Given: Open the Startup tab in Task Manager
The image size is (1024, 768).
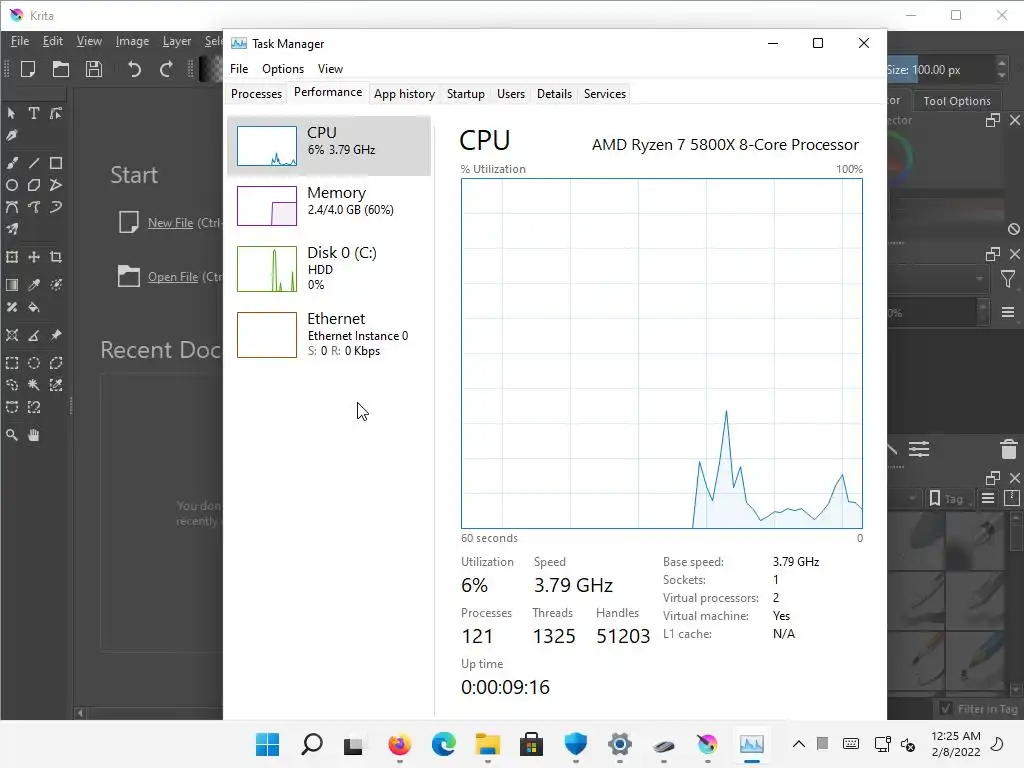Looking at the screenshot, I should pyautogui.click(x=466, y=94).
